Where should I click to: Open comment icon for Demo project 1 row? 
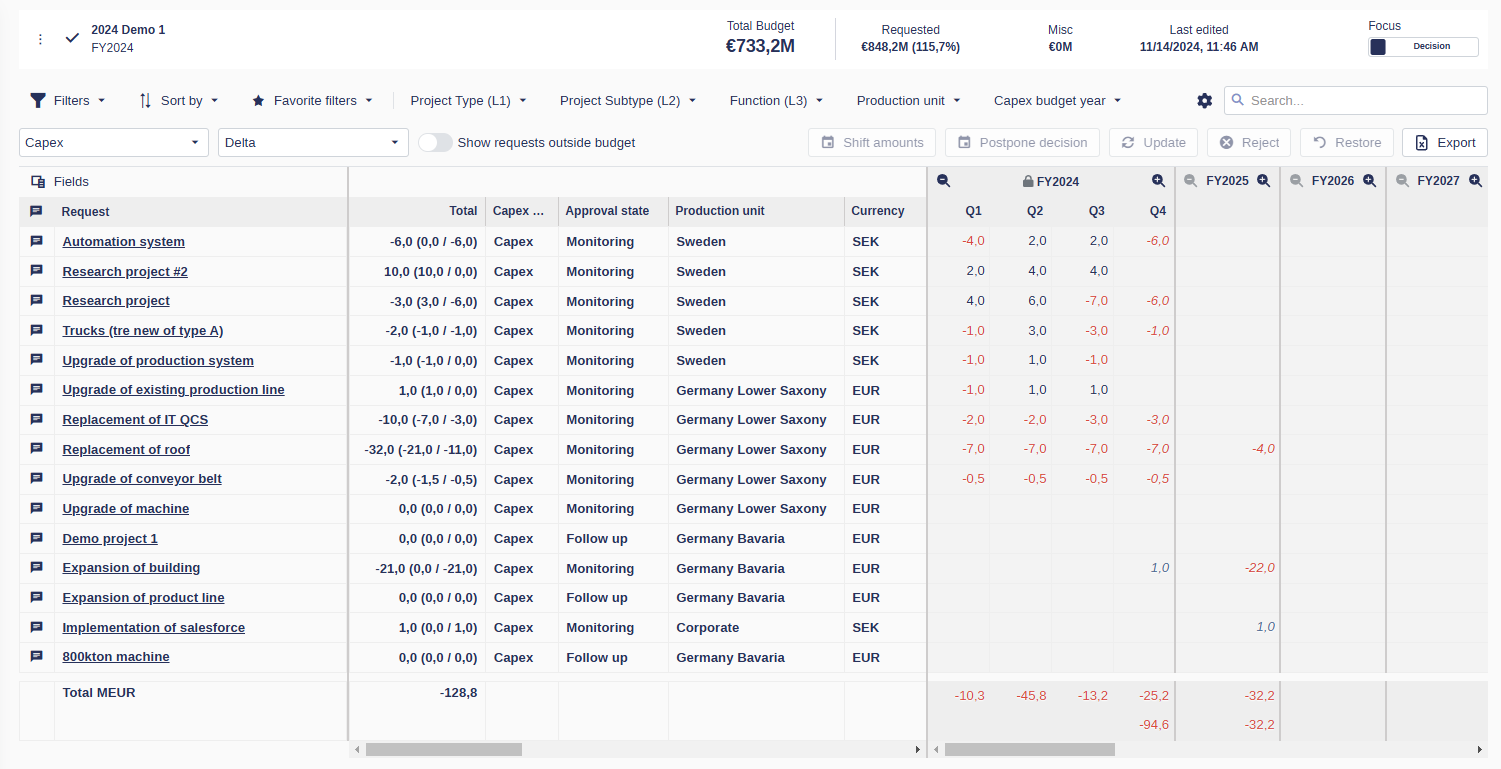pos(37,538)
